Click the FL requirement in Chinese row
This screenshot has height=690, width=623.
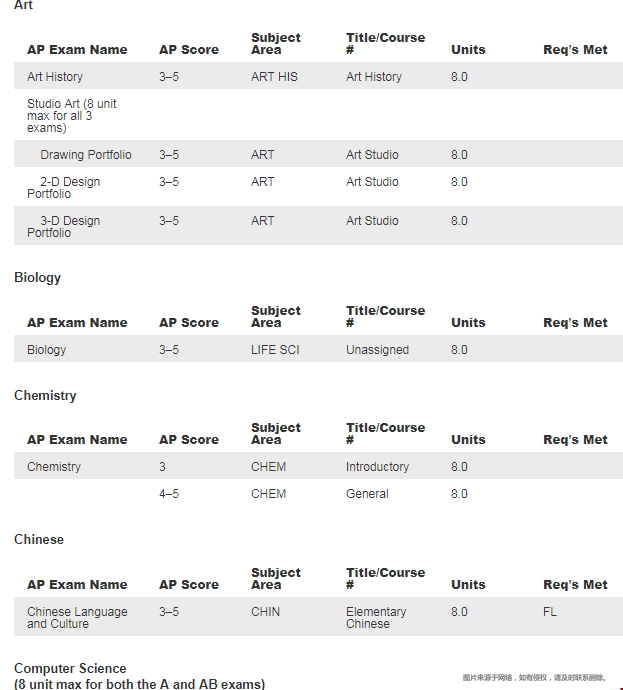[x=550, y=612]
